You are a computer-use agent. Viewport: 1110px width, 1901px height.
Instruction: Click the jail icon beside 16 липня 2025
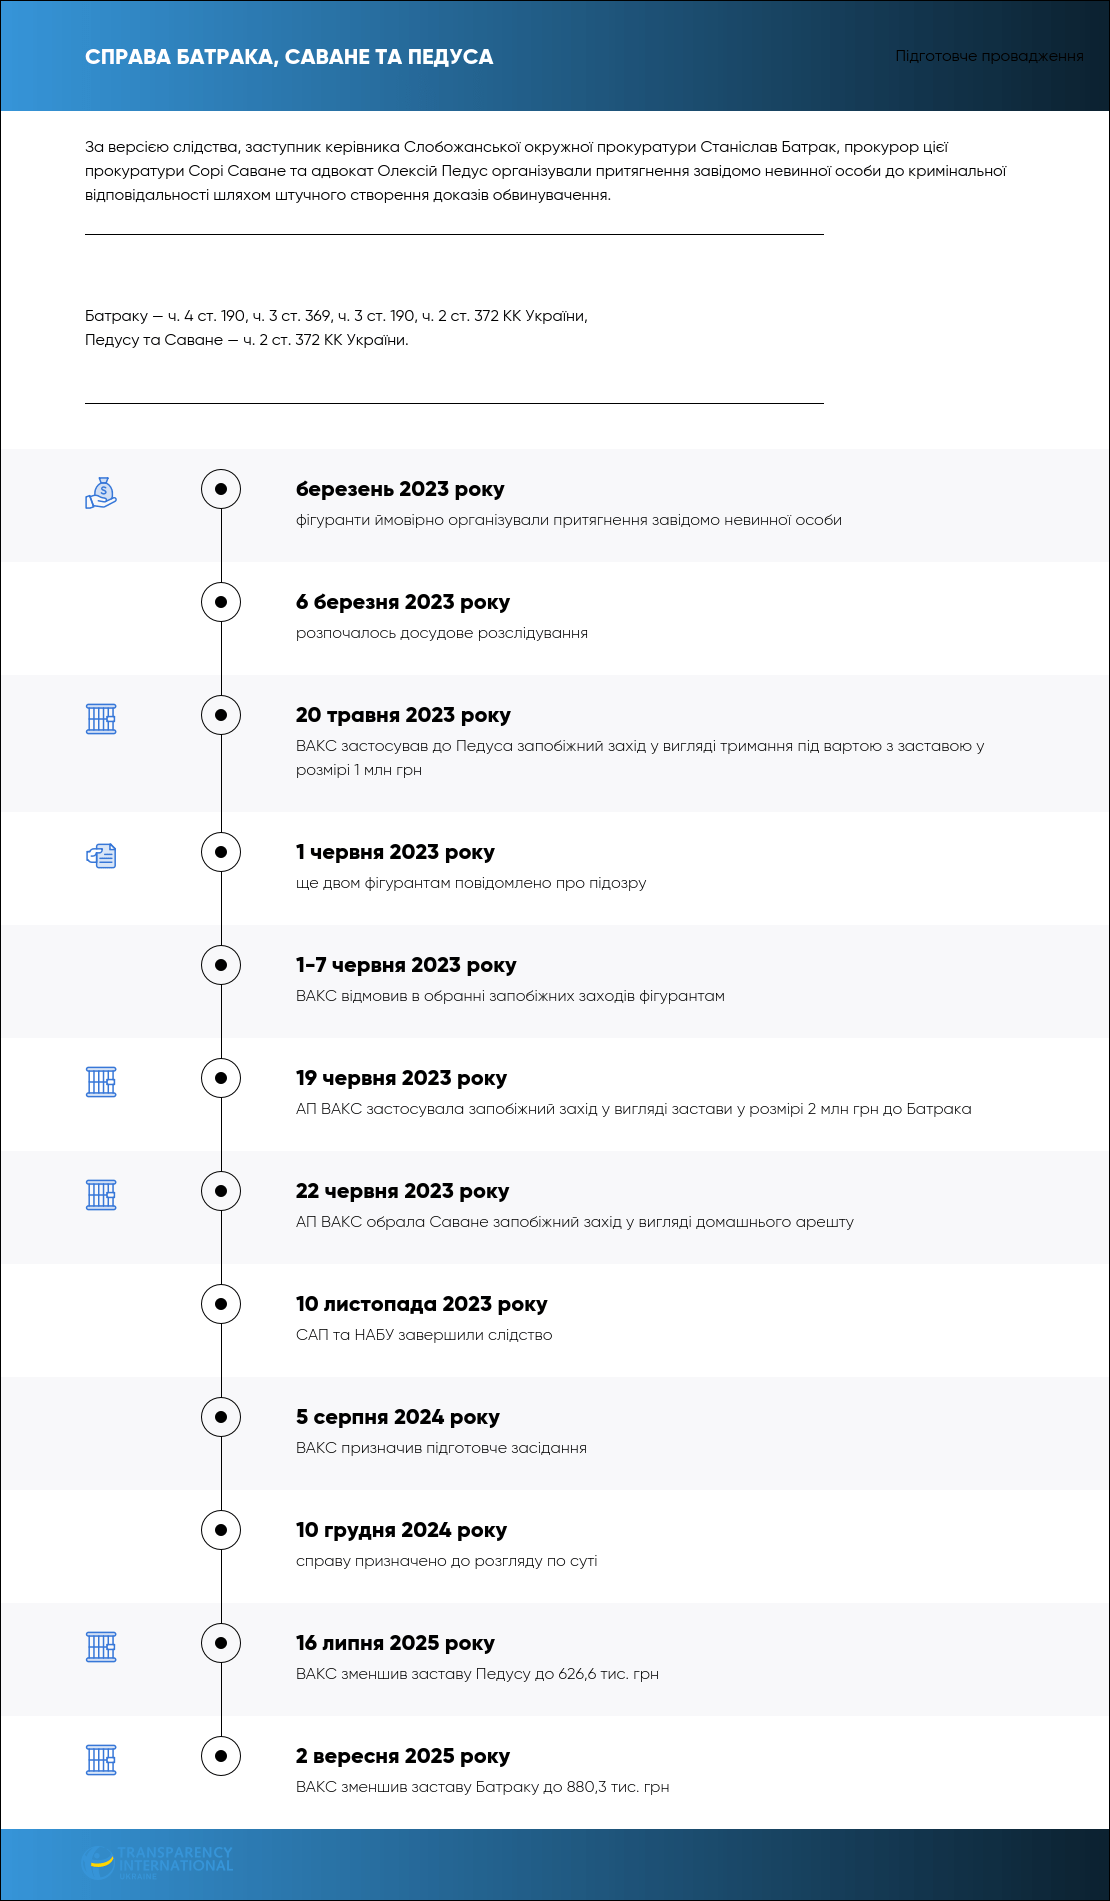point(101,1647)
